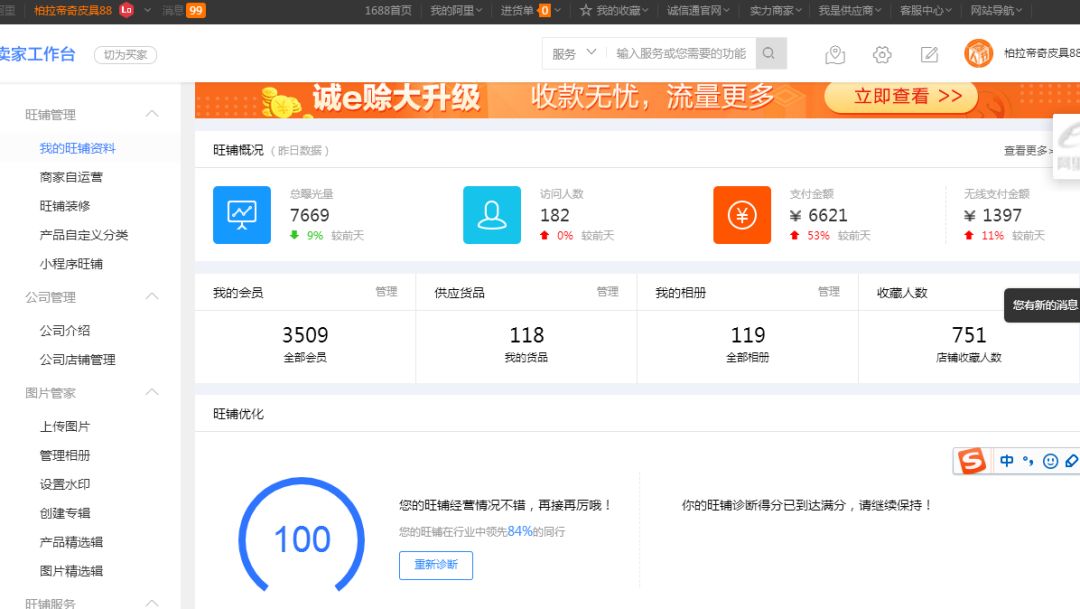Collapse the 旺铺管理 sidebar section
The width and height of the screenshot is (1080, 609).
152,114
